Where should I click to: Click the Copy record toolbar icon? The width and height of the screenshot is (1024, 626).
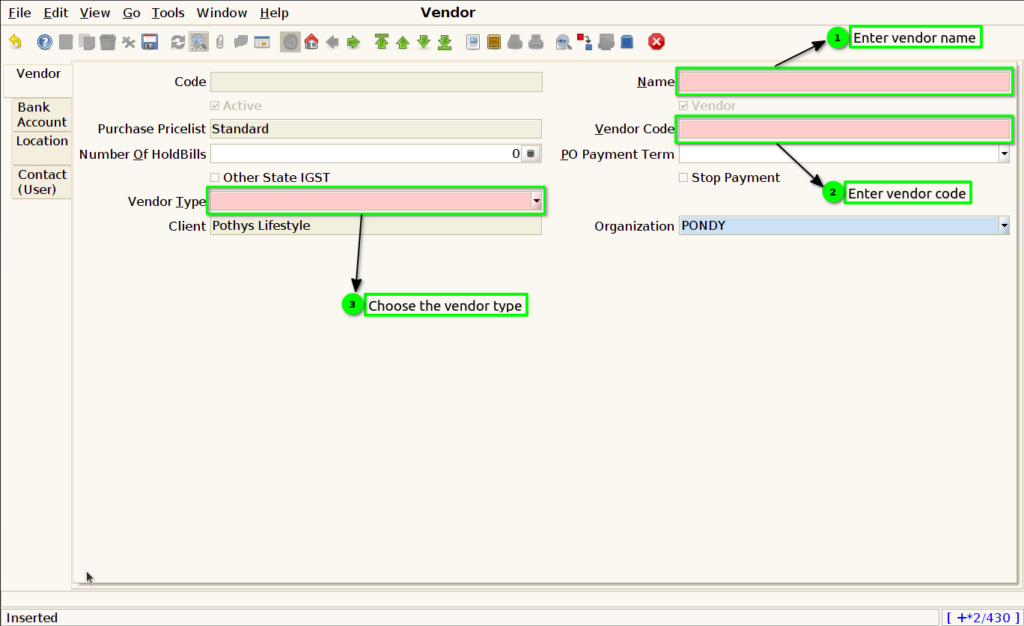(x=86, y=42)
